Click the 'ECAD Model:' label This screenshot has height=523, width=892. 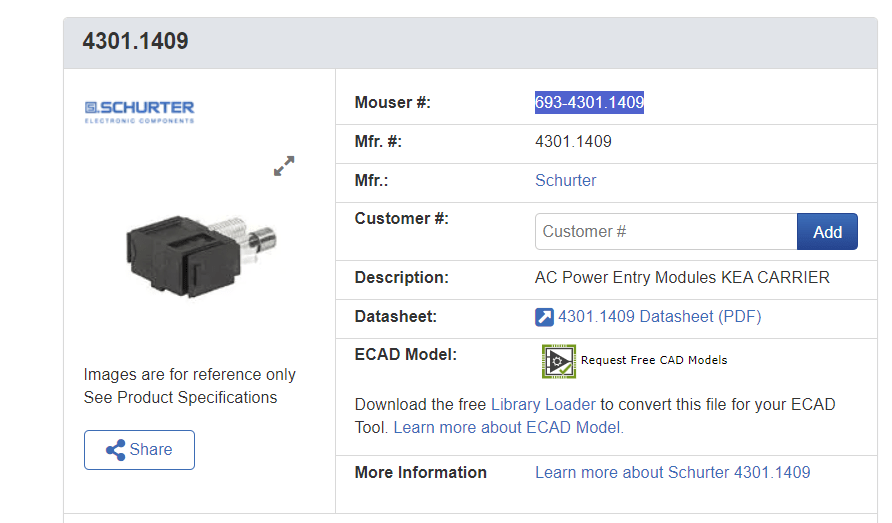406,355
